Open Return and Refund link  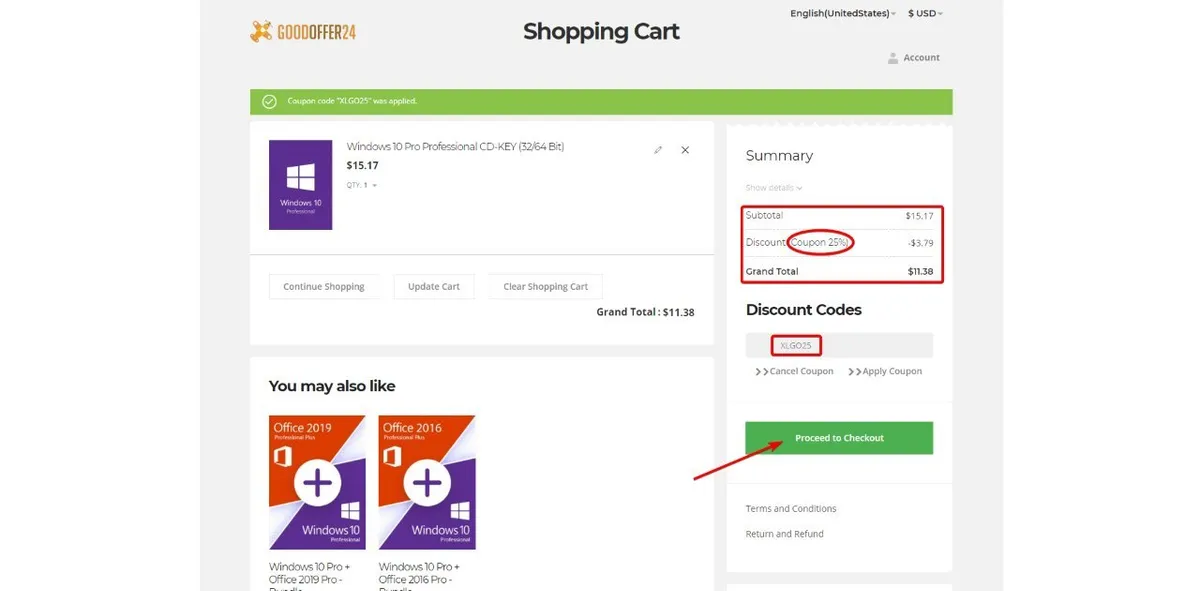click(x=785, y=534)
